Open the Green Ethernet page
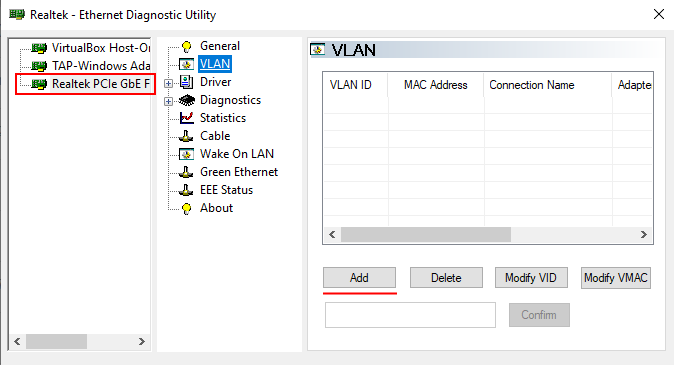 [x=239, y=172]
